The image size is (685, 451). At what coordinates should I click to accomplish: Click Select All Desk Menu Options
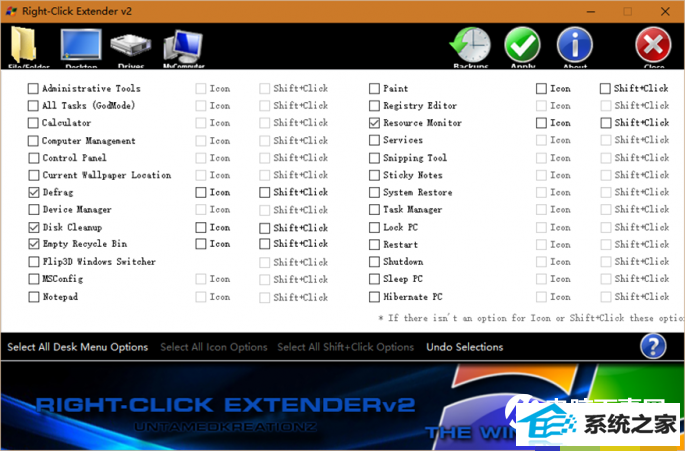[x=78, y=347]
